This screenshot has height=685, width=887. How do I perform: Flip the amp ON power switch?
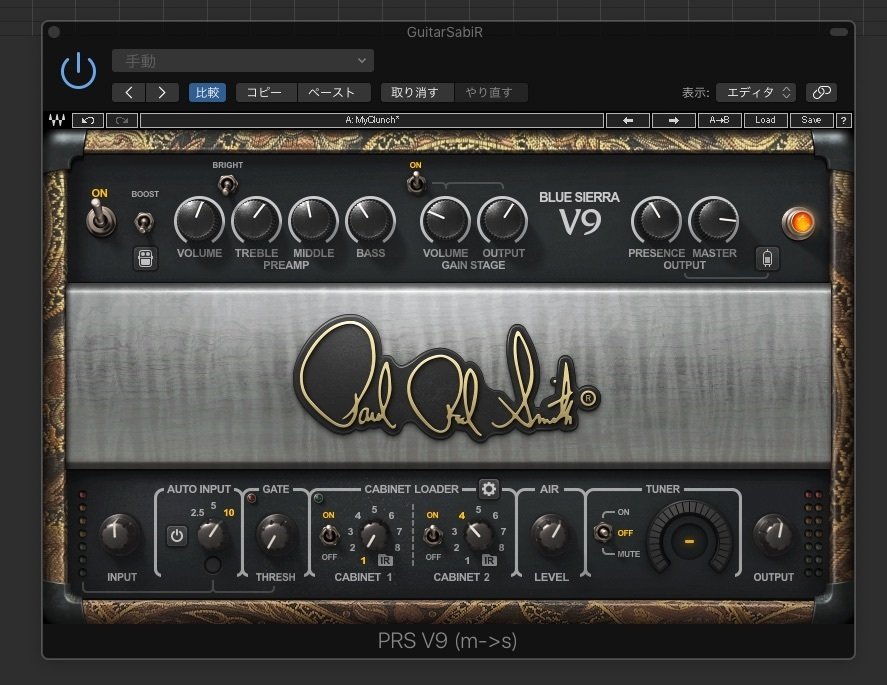[101, 218]
